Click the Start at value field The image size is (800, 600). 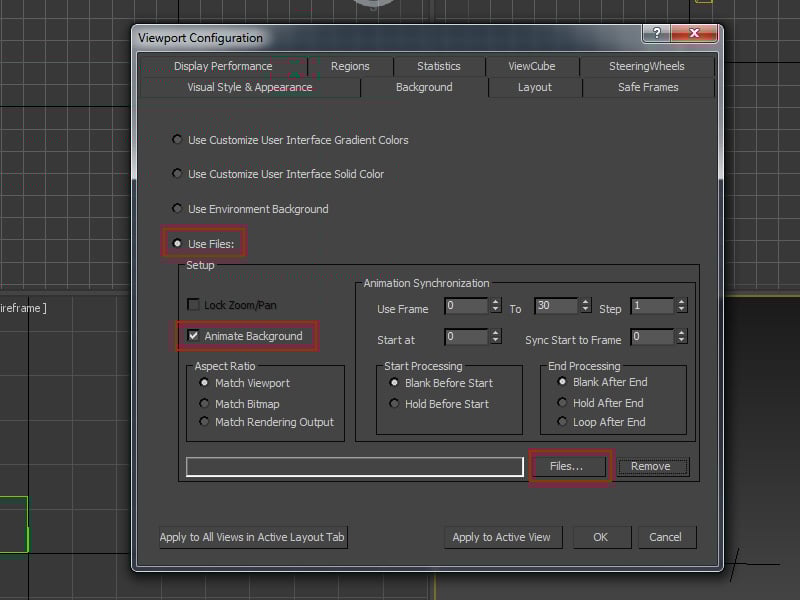(466, 337)
